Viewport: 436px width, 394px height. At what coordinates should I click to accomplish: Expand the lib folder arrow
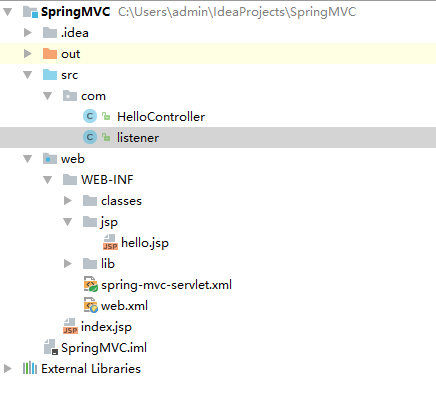click(68, 264)
